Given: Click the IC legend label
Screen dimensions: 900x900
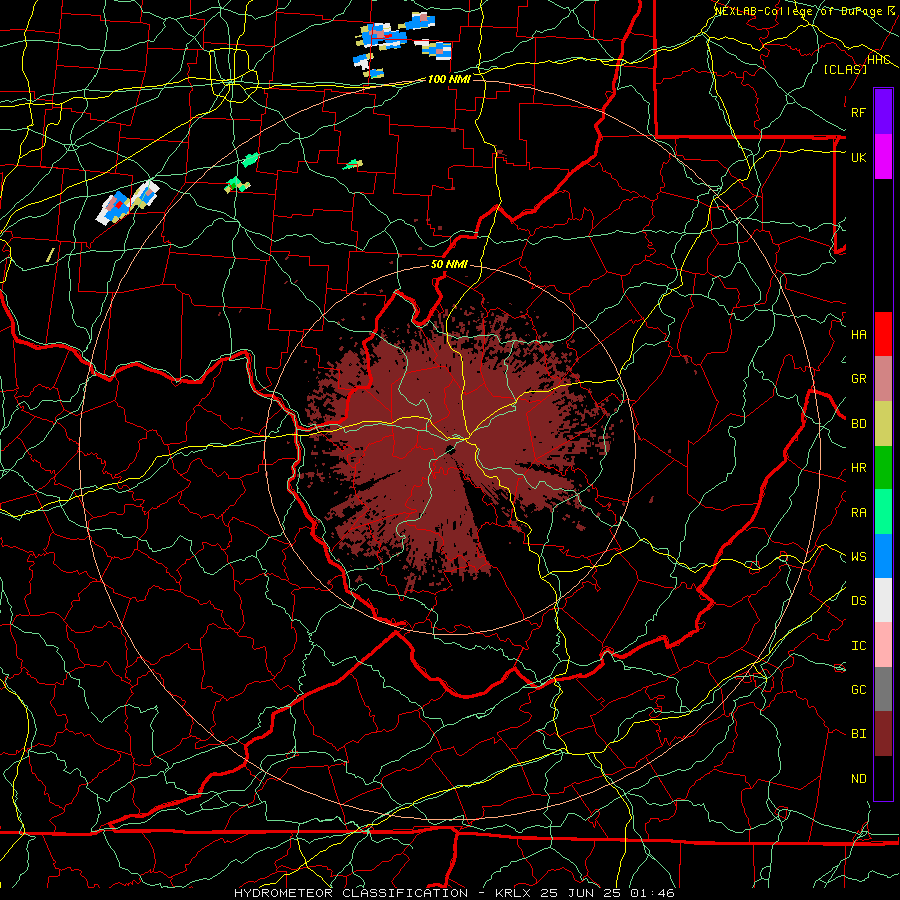Looking at the screenshot, I should click(858, 646).
